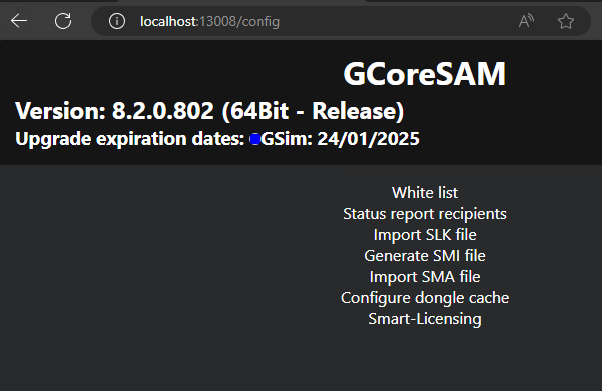
Task: Reload the page with the refresh icon
Action: click(63, 21)
